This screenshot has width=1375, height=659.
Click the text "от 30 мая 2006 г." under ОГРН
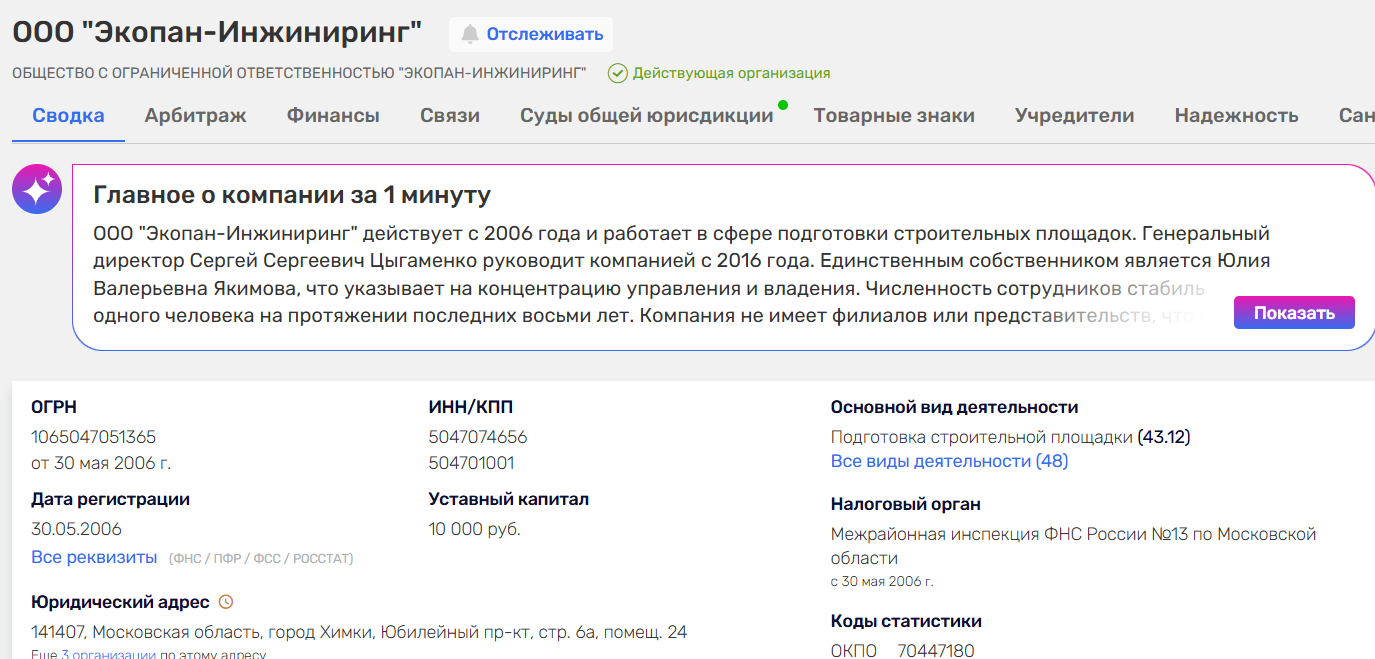click(x=101, y=463)
